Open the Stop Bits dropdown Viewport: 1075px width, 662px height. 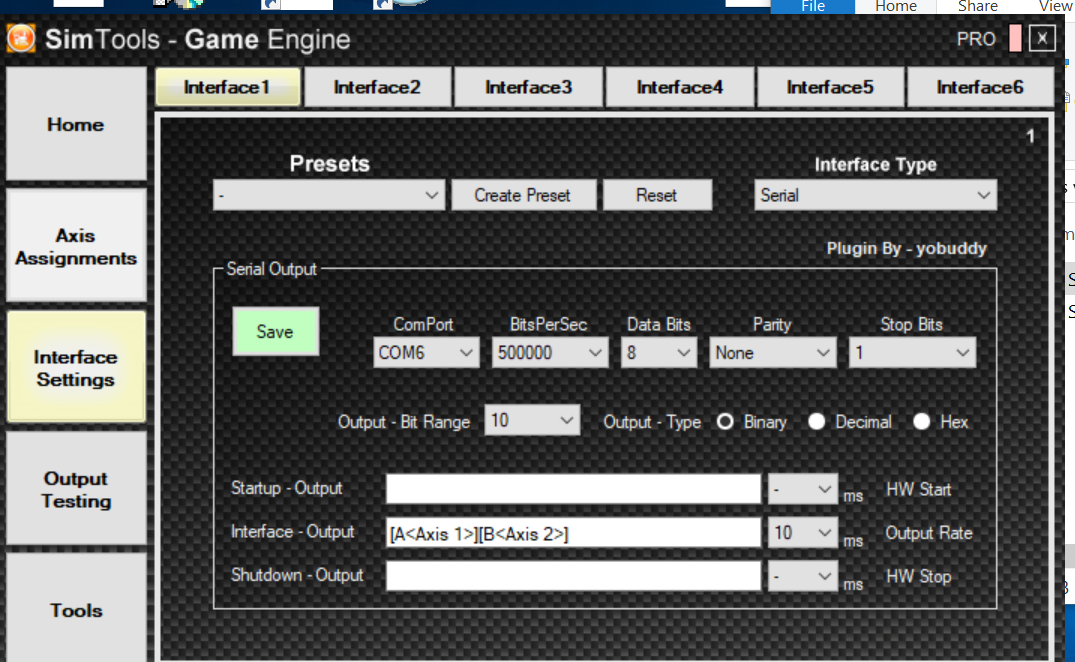click(913, 353)
